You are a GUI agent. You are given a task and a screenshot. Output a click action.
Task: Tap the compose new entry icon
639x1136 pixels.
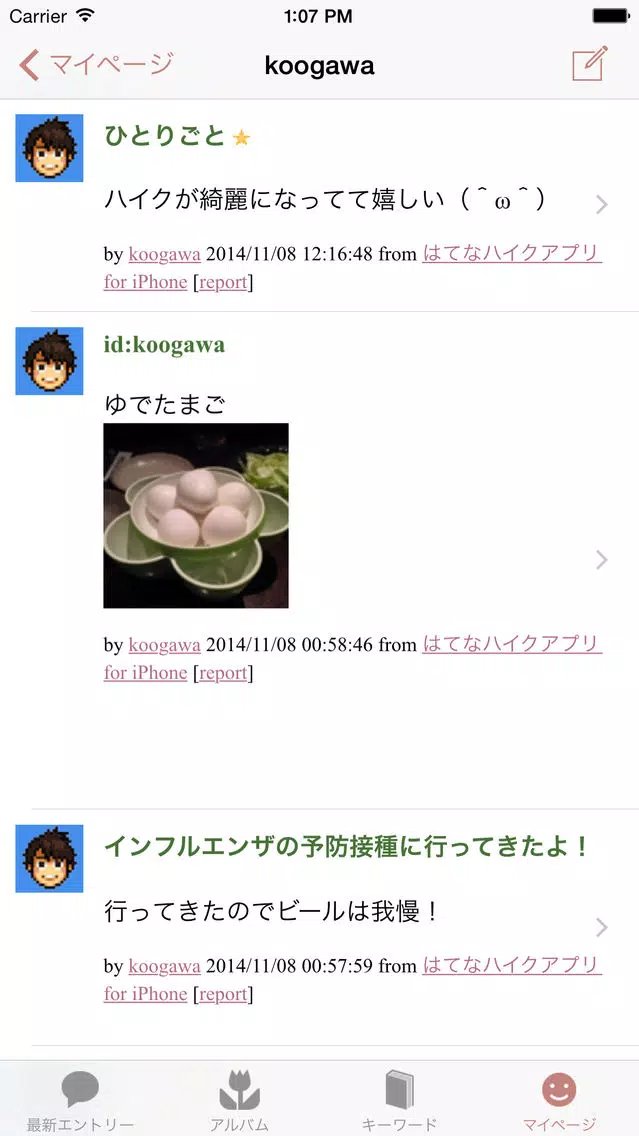589,64
